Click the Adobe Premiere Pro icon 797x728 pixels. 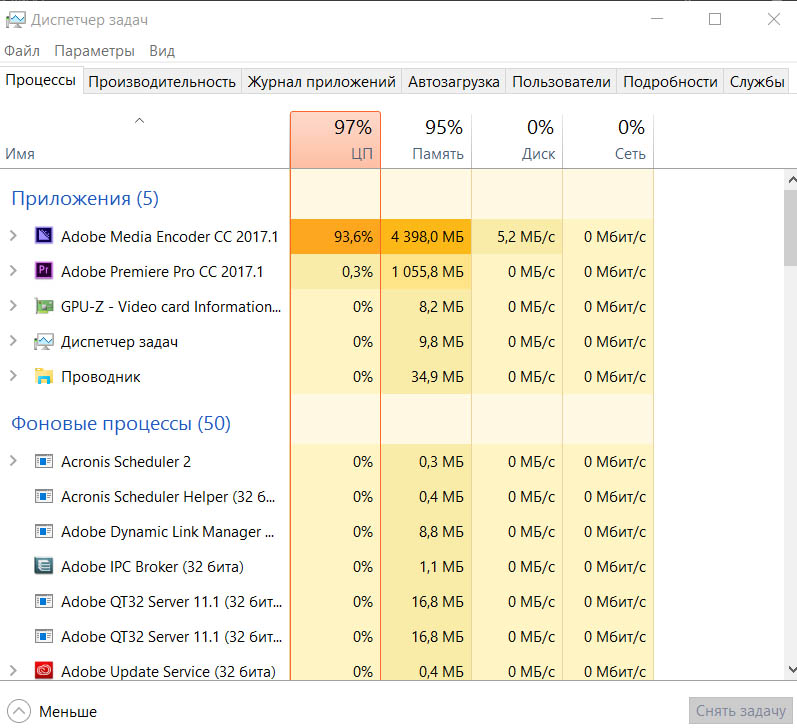[44, 271]
